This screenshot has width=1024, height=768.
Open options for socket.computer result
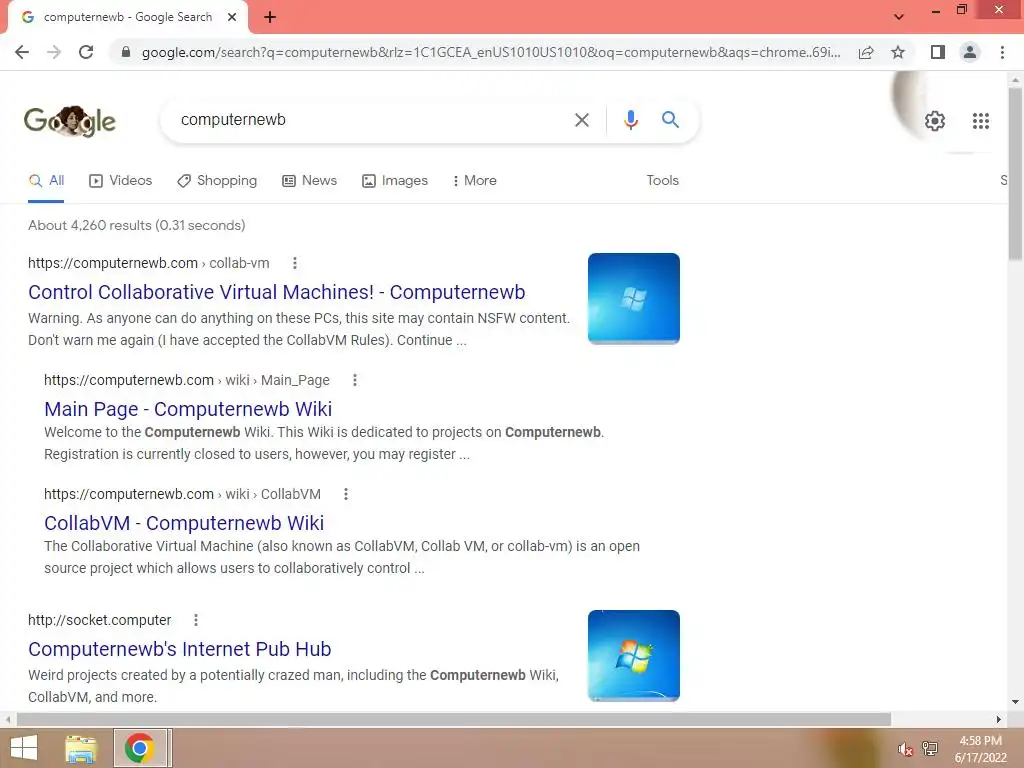click(195, 620)
